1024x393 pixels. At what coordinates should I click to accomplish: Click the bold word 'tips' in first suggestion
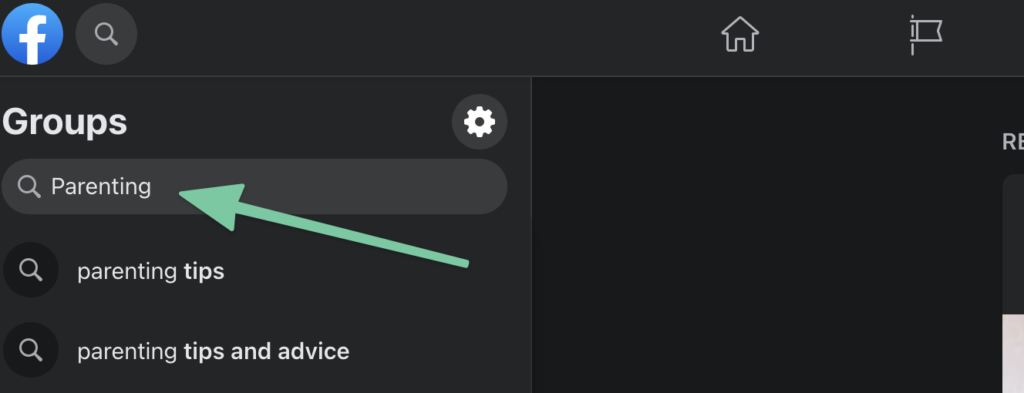click(204, 272)
